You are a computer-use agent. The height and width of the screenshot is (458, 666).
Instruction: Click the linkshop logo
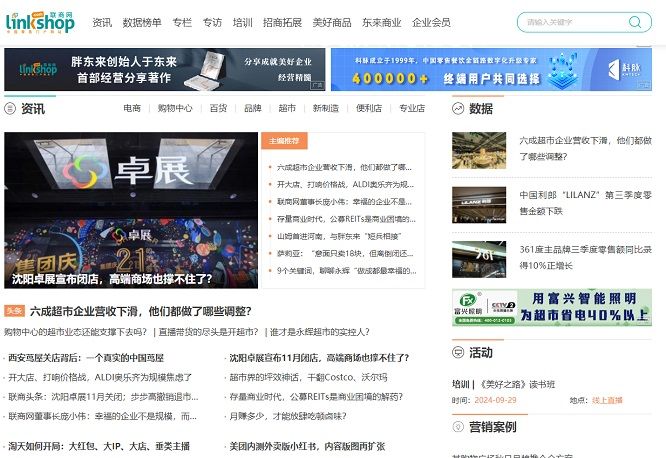click(x=40, y=22)
